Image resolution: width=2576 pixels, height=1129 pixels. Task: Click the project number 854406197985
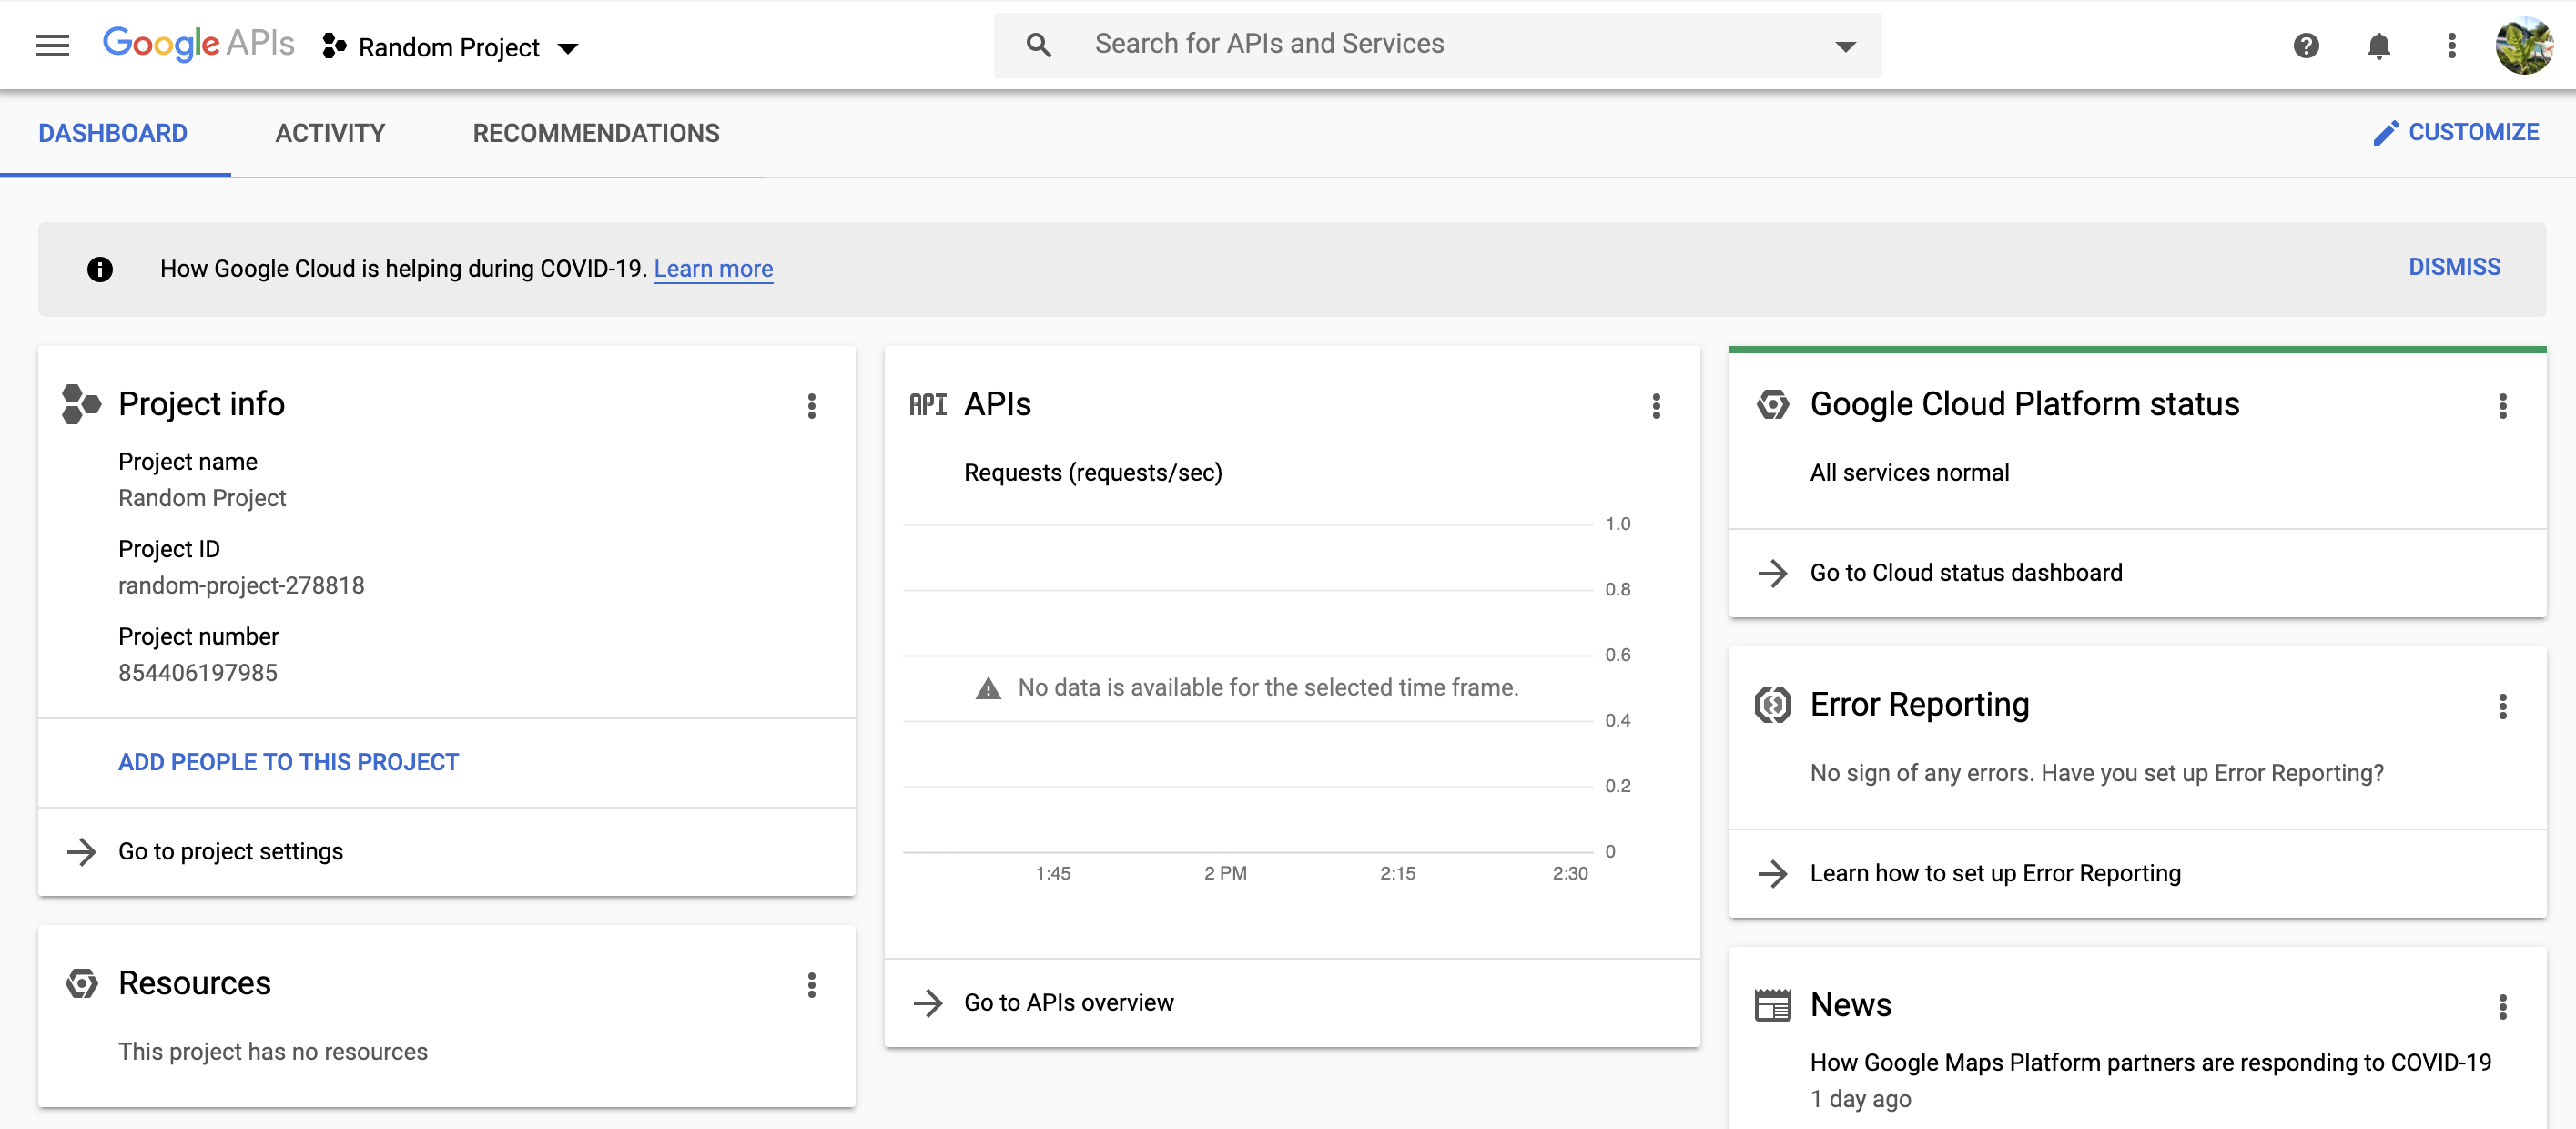(x=198, y=673)
